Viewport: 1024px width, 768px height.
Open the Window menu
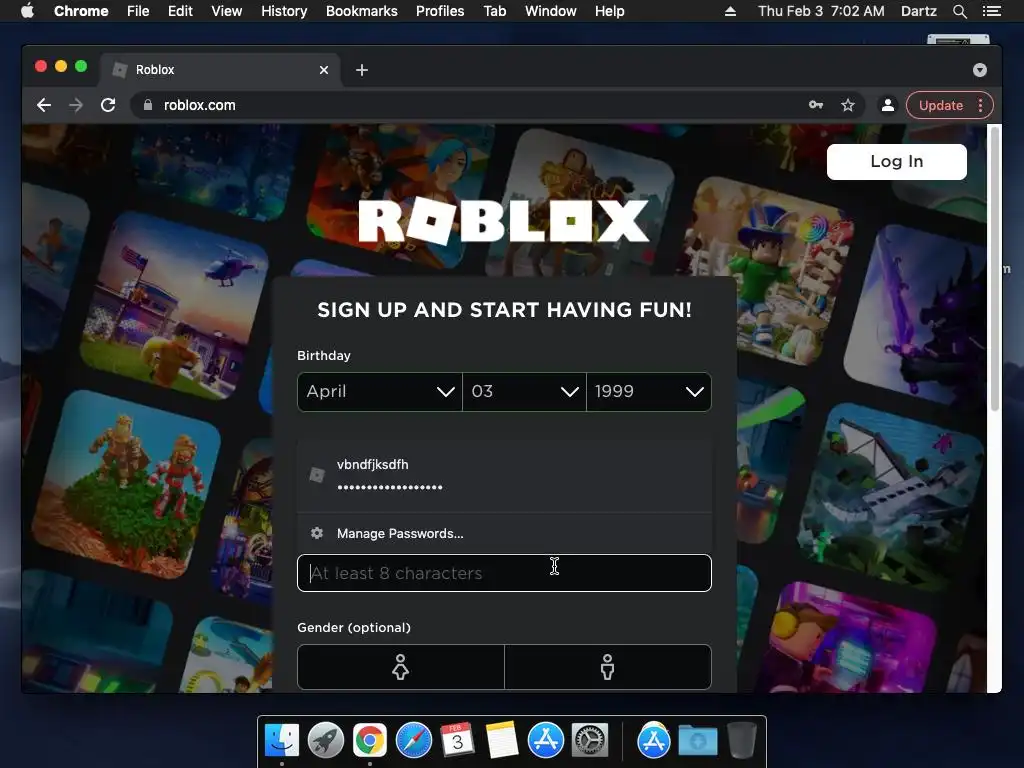click(x=551, y=11)
